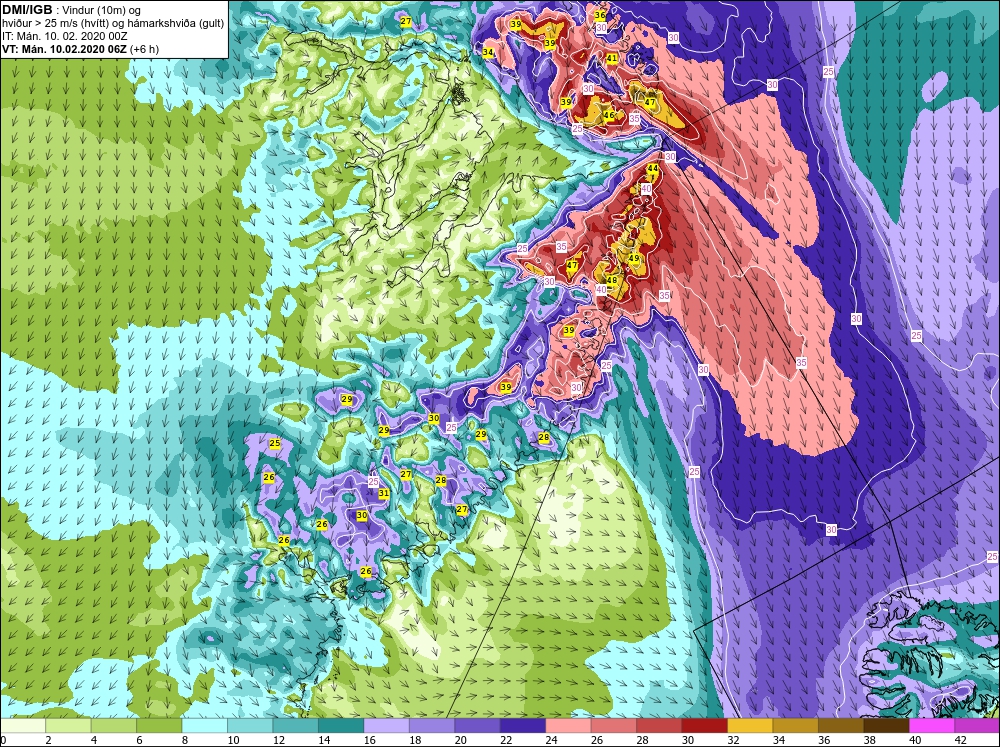Click the yellow gust label '34'
The height and width of the screenshot is (747, 1000).
coord(488,52)
